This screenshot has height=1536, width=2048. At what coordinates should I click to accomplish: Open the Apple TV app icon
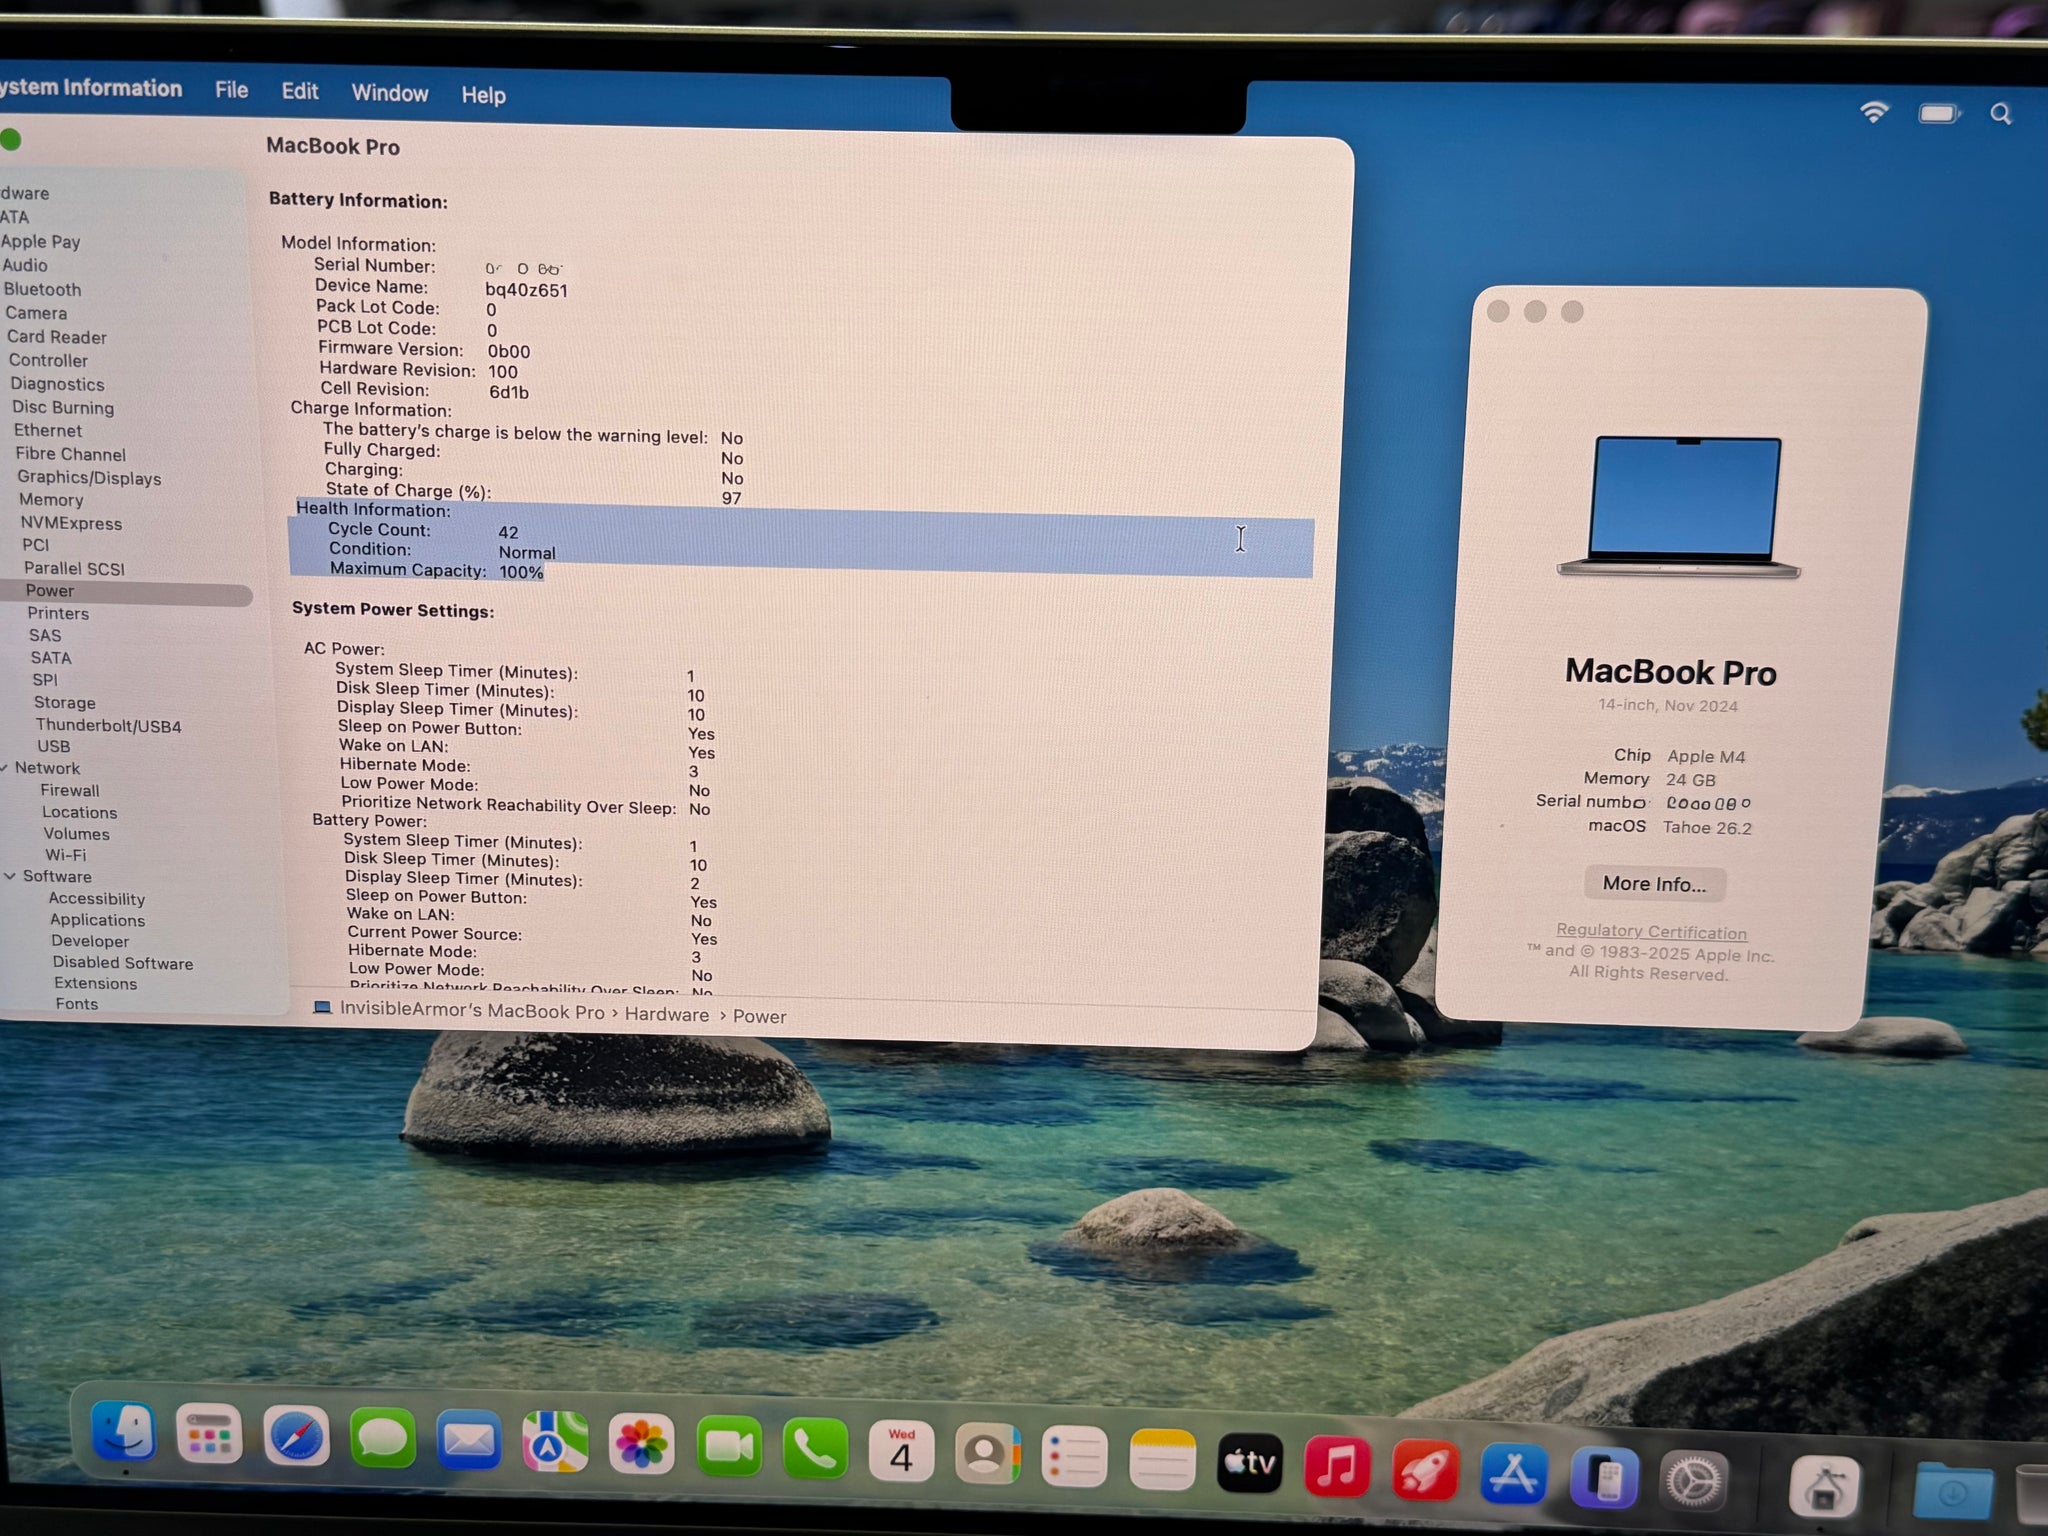pyautogui.click(x=1249, y=1463)
